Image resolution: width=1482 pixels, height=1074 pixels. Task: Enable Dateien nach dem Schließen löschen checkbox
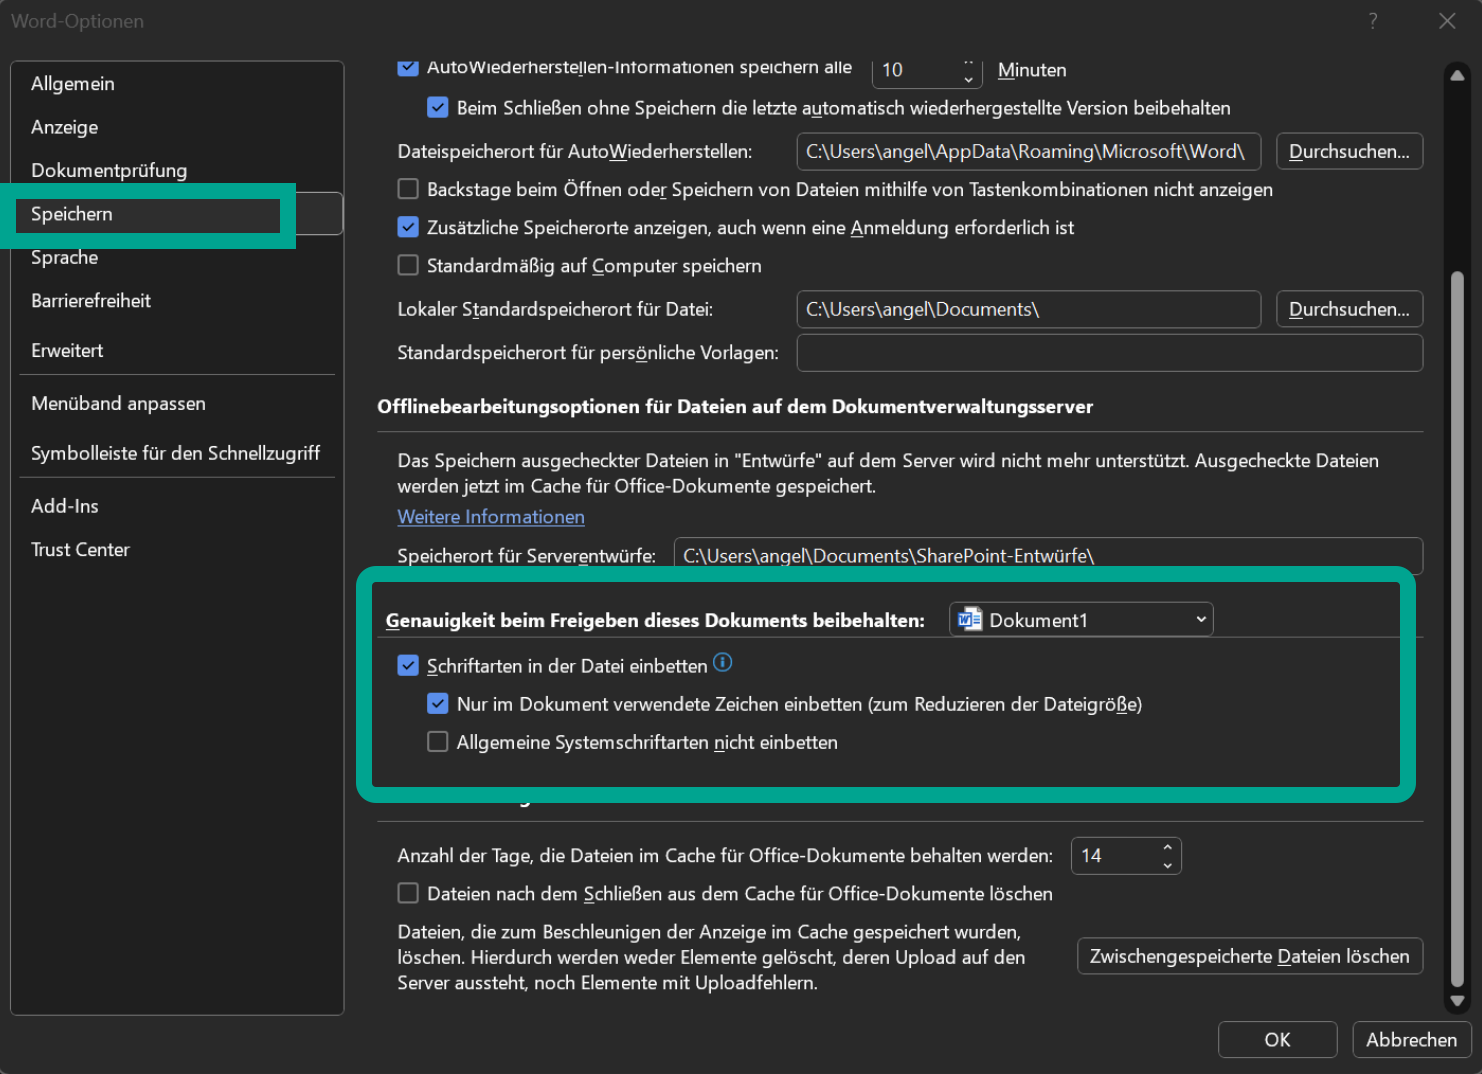(408, 893)
